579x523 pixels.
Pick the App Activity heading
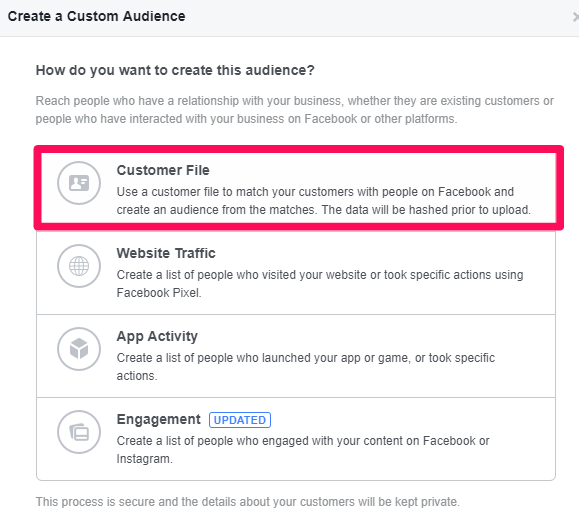(x=157, y=336)
